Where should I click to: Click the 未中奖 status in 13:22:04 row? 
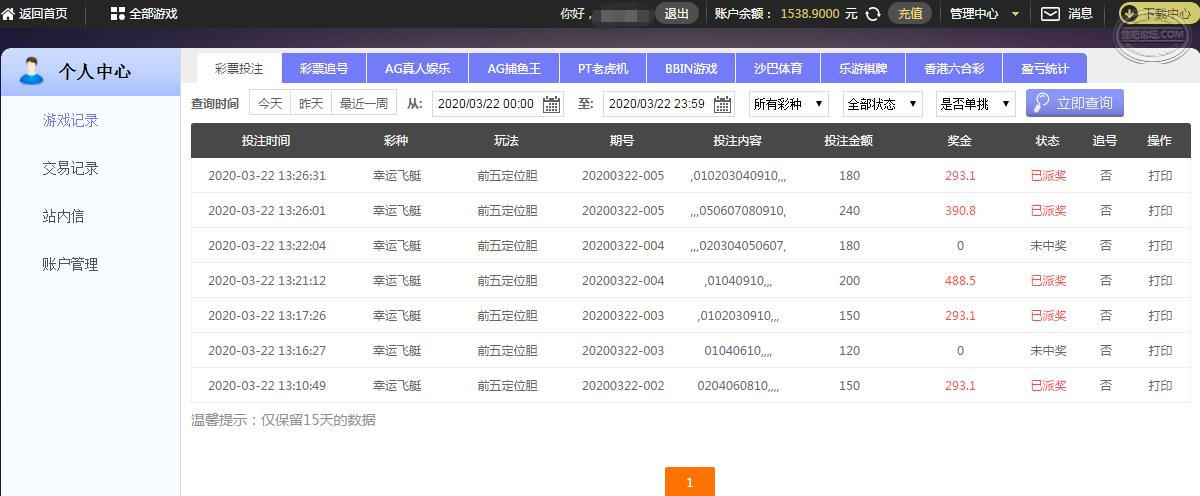[x=1048, y=246]
